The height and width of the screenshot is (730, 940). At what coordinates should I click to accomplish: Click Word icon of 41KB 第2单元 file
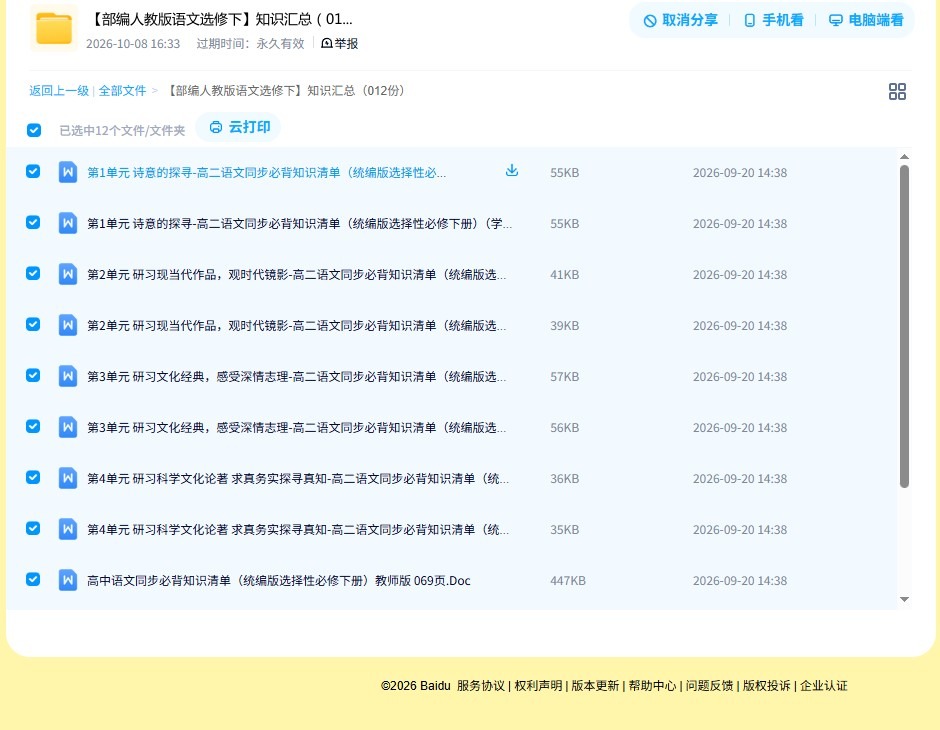(x=68, y=274)
